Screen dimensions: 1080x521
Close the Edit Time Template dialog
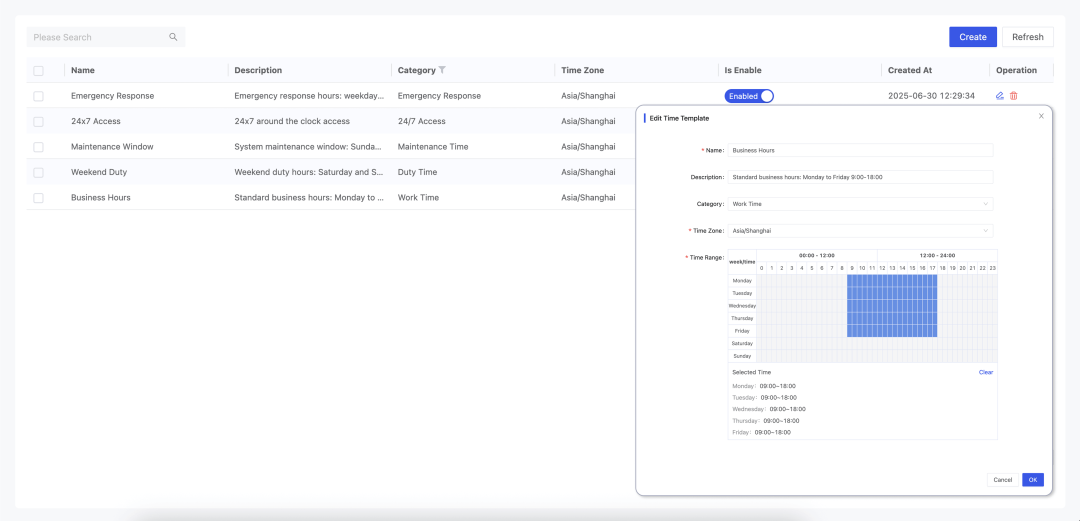1041,116
